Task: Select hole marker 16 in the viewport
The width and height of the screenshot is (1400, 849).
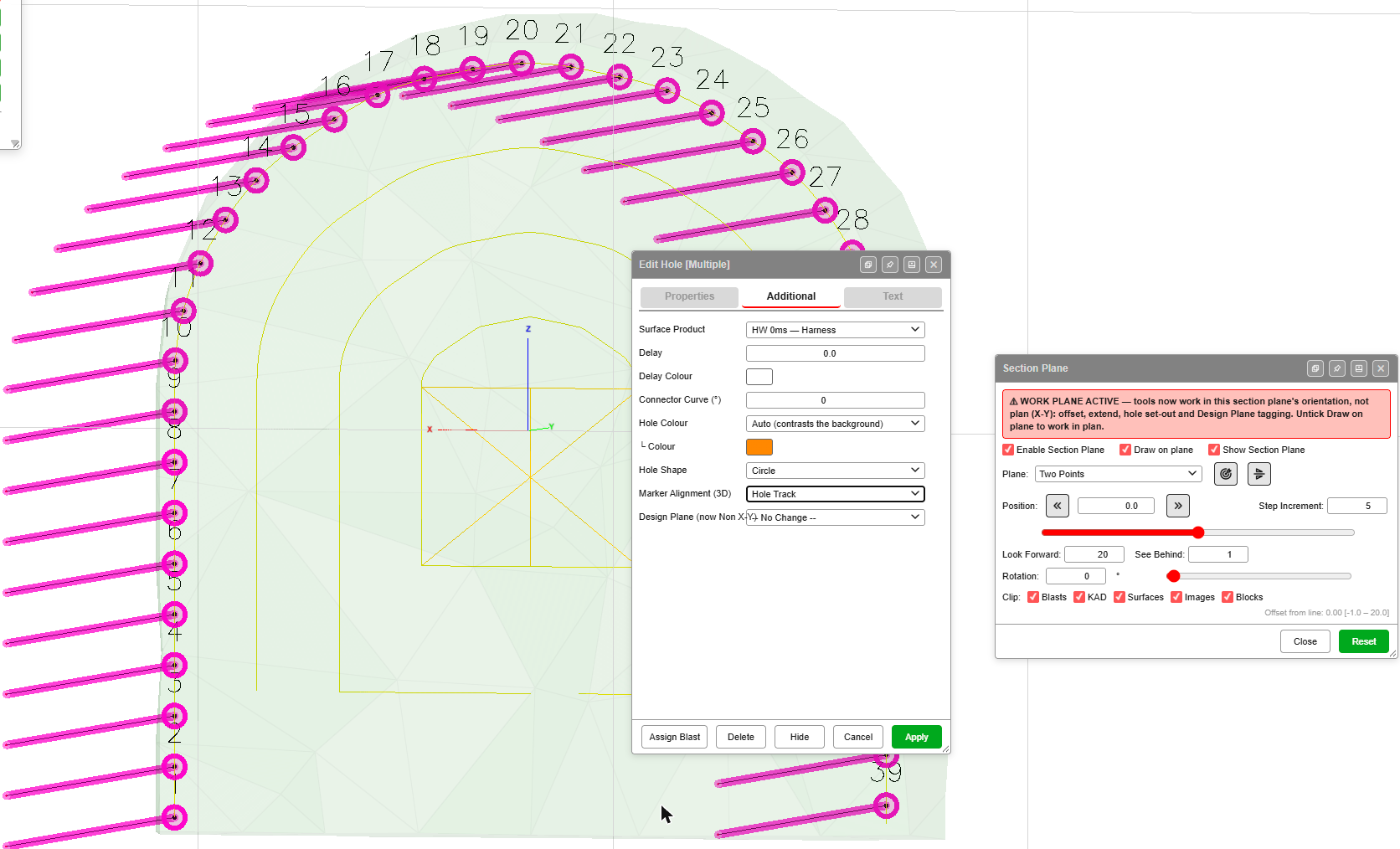Action: click(334, 120)
